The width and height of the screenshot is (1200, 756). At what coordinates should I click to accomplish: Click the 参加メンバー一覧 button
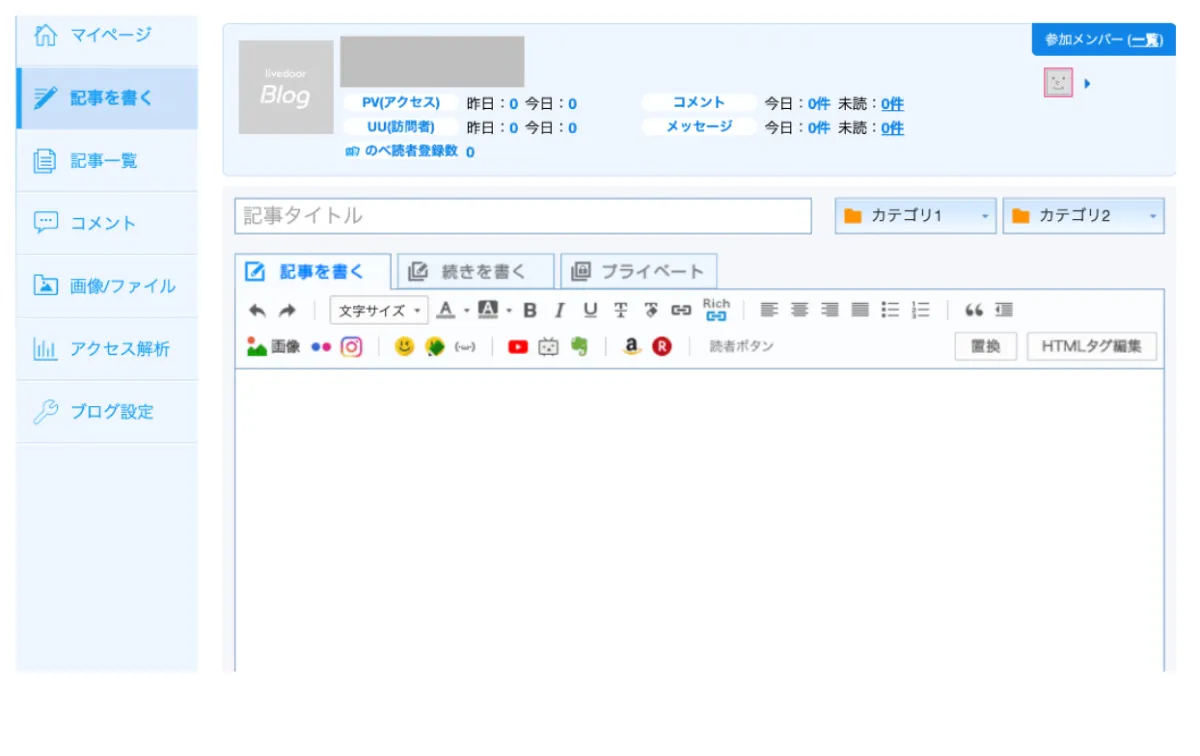click(x=1103, y=40)
